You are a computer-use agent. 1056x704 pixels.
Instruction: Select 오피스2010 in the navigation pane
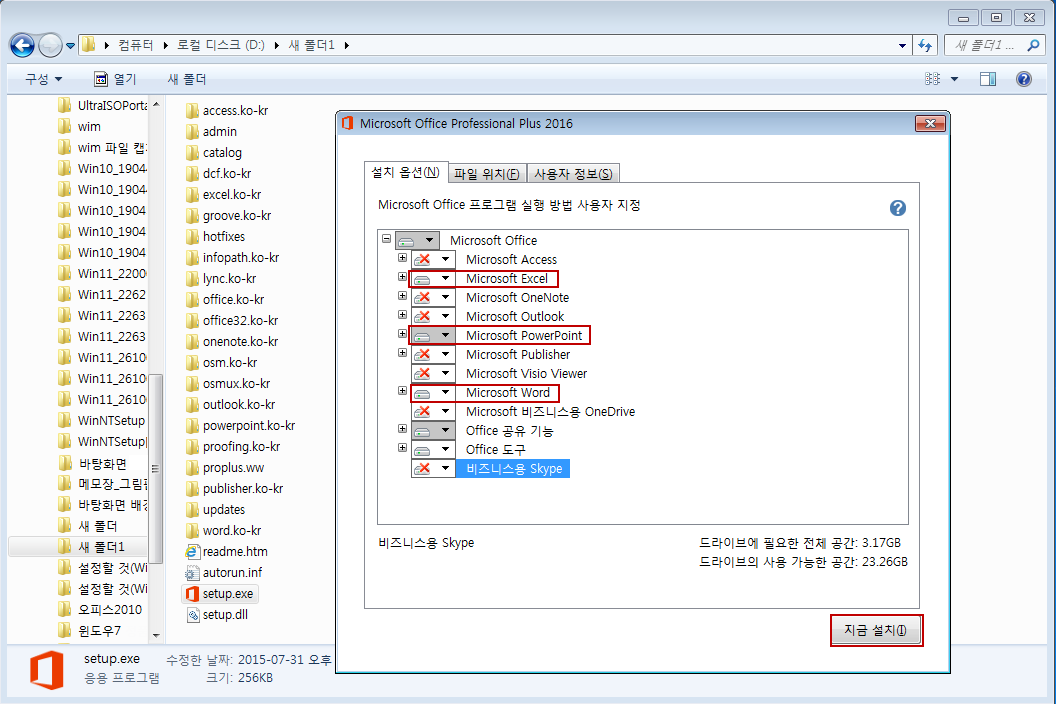(100, 609)
